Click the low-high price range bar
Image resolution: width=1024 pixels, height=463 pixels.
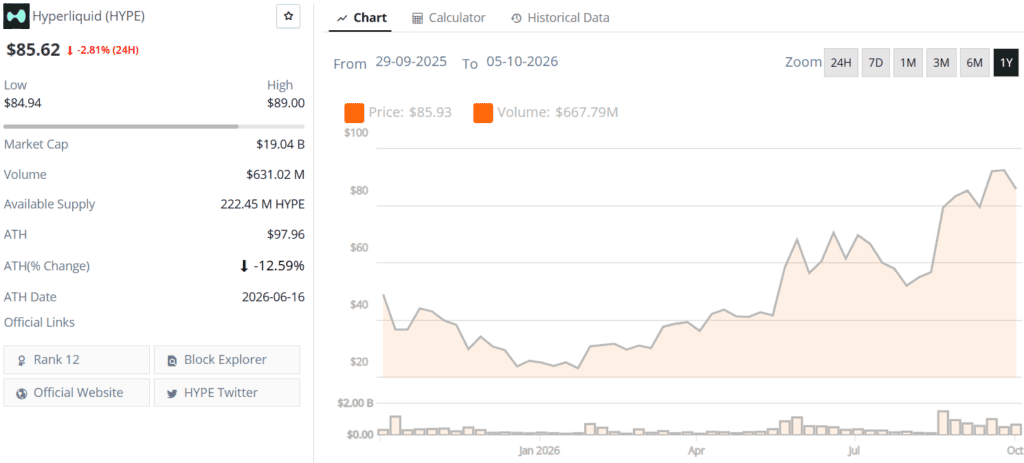(x=154, y=126)
